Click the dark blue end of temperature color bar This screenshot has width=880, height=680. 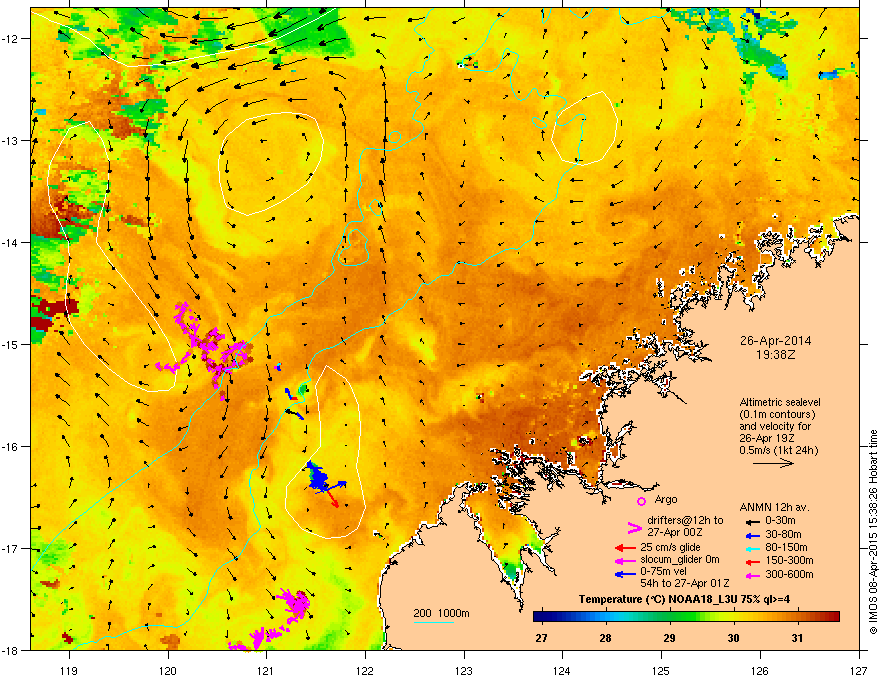coord(540,617)
